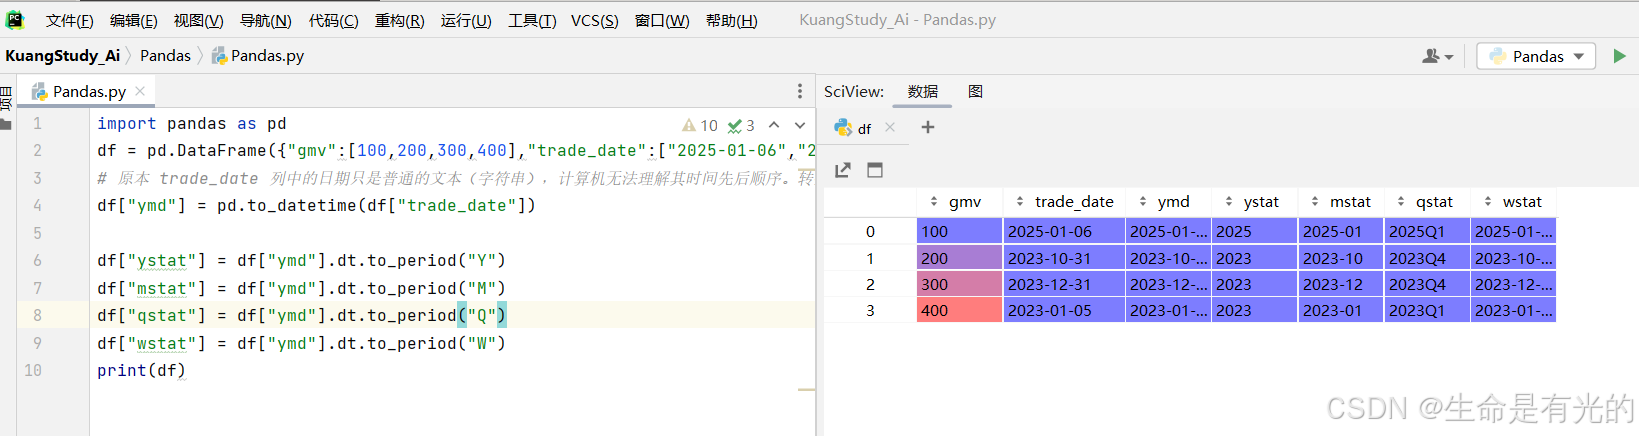Viewport: 1639px width, 436px height.
Task: Click the PyCharm application logo icon
Action: (15, 19)
